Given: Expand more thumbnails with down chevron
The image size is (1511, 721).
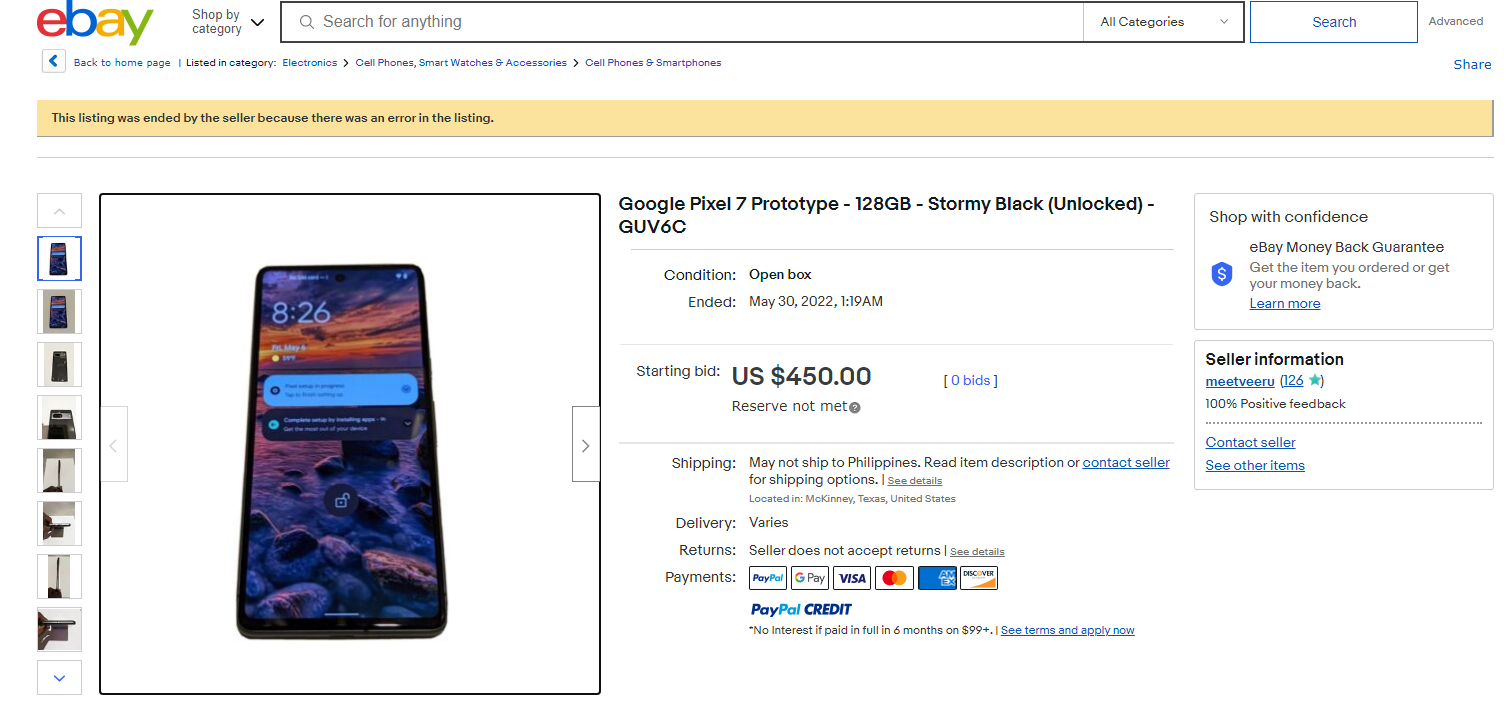Looking at the screenshot, I should [x=59, y=678].
